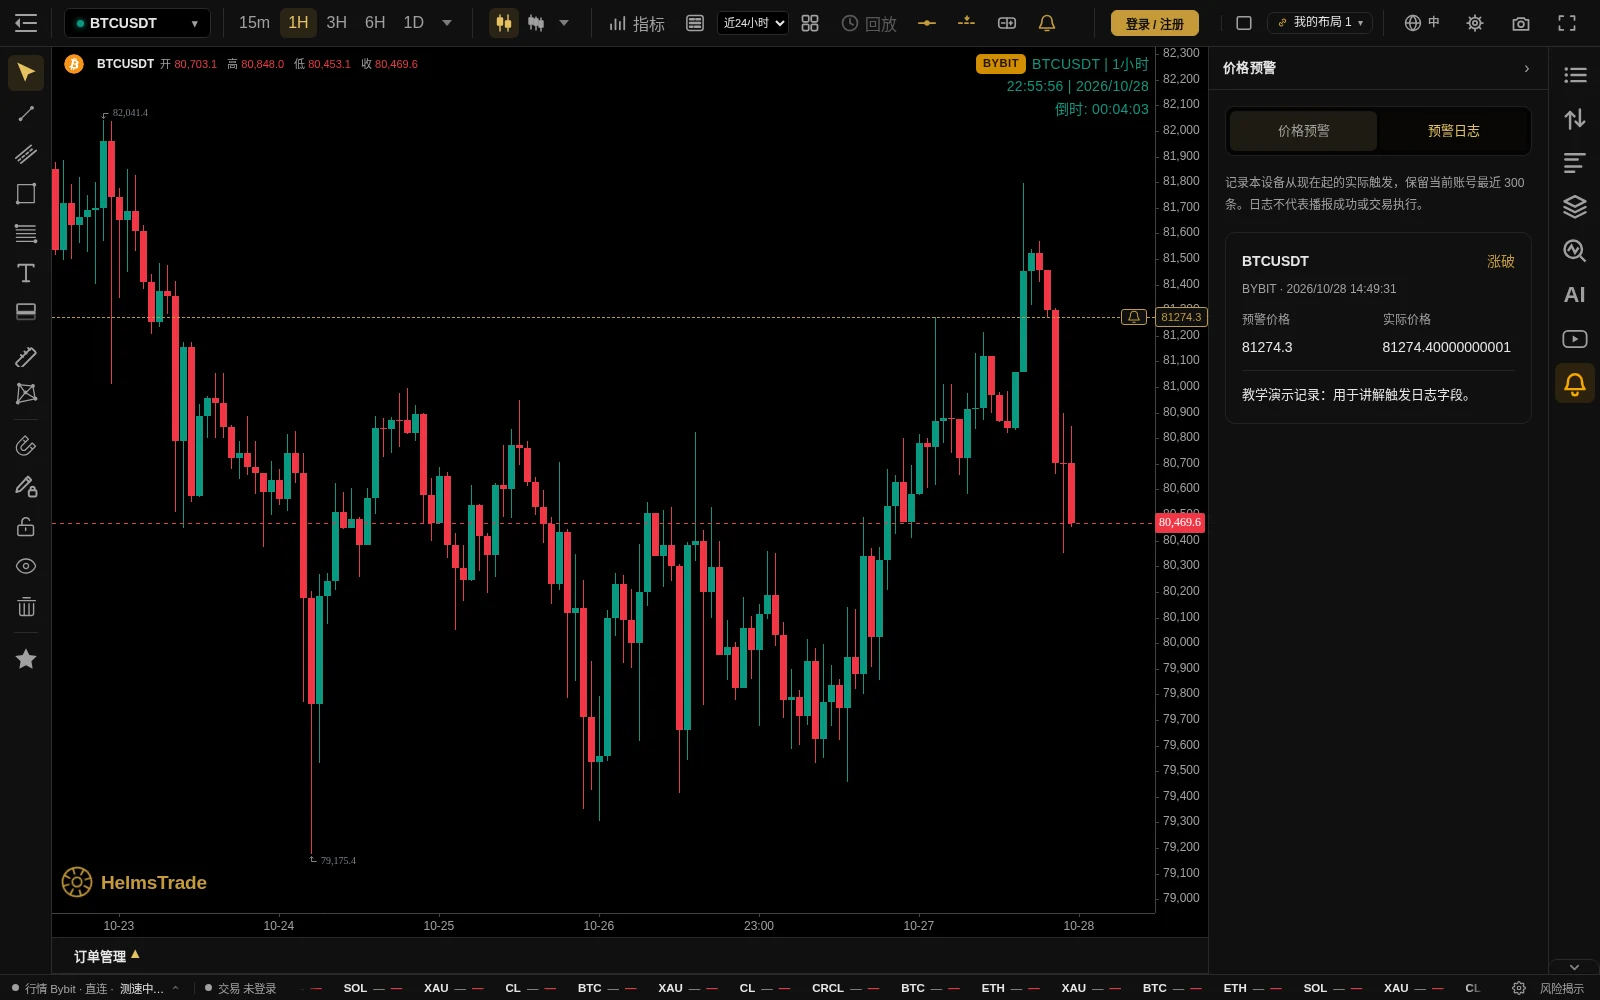The width and height of the screenshot is (1600, 1000).
Task: Click the top toolbar alert bell
Action: tap(1047, 23)
